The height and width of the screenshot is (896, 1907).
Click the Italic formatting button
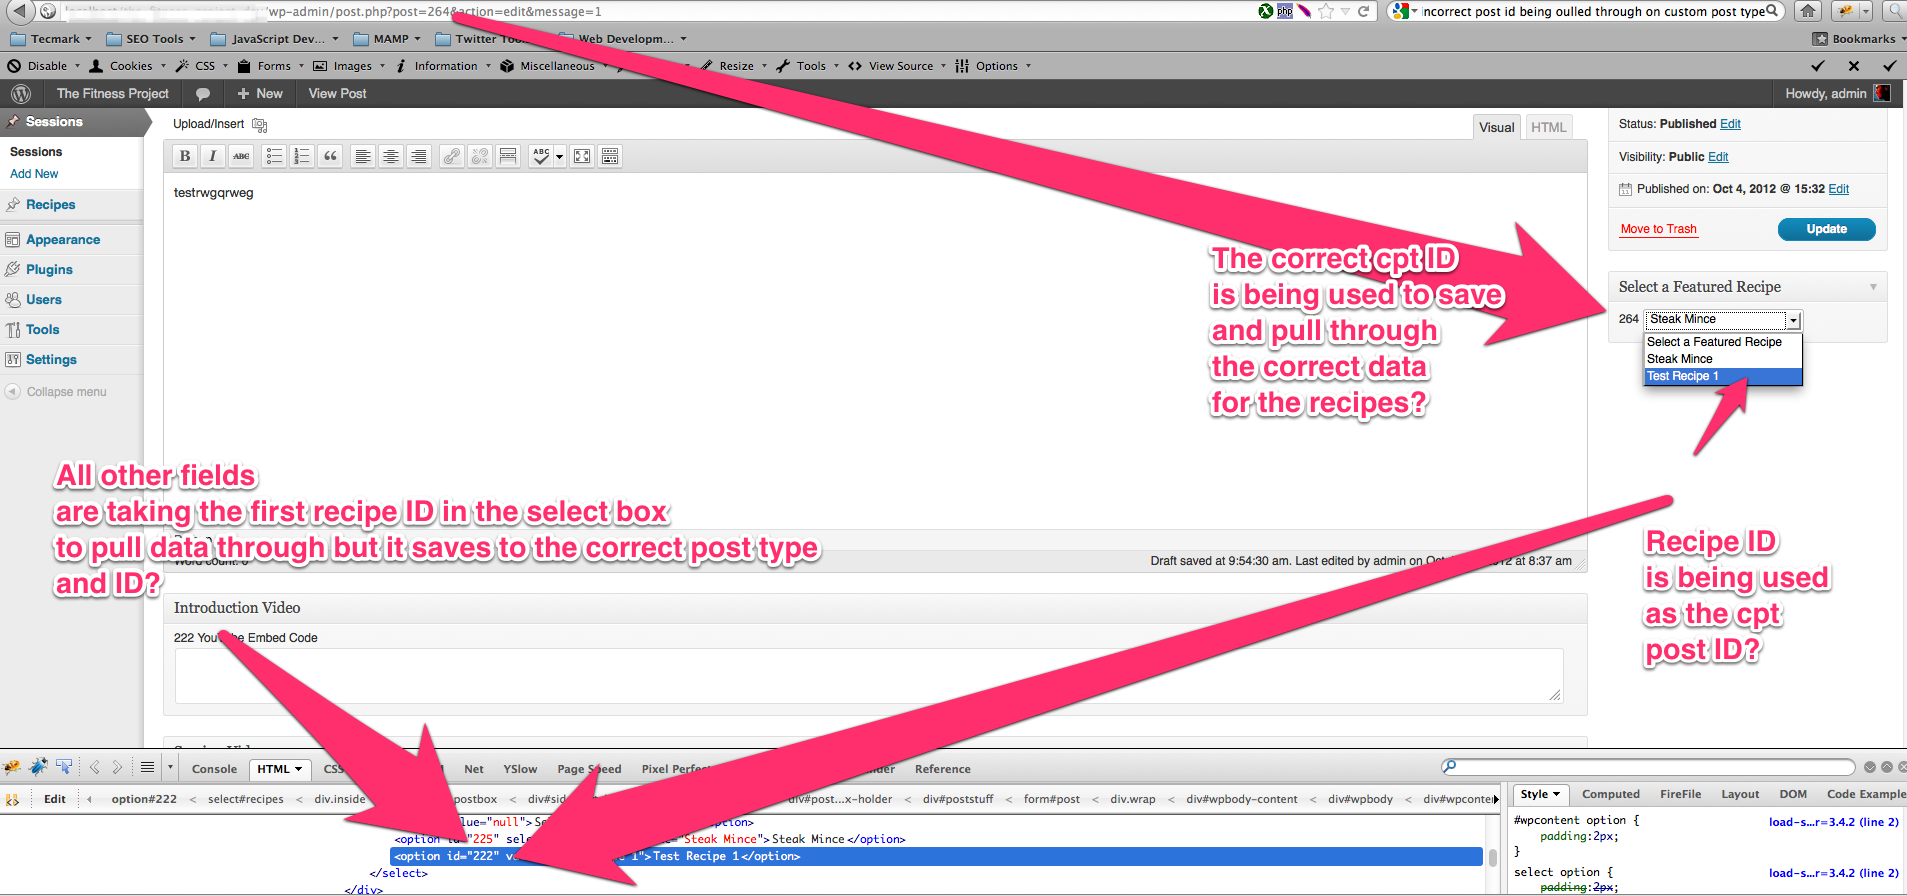click(x=213, y=156)
